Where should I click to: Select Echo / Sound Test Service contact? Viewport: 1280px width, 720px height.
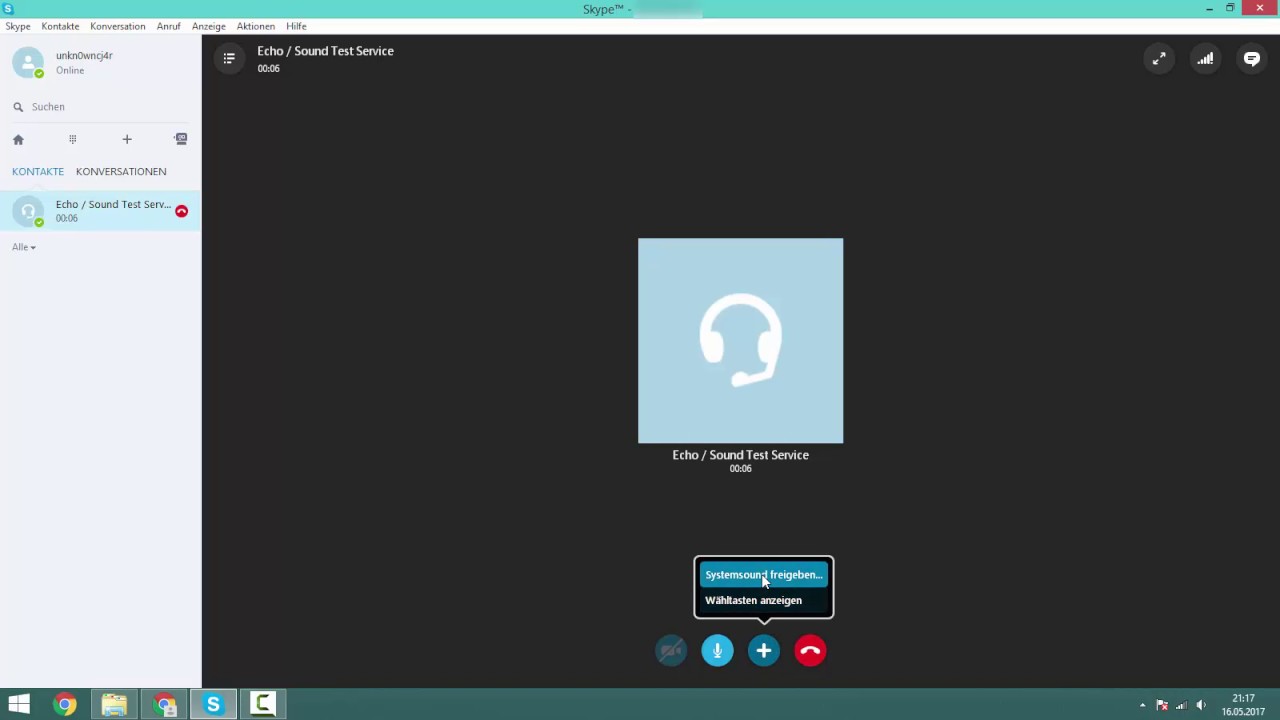[100, 211]
